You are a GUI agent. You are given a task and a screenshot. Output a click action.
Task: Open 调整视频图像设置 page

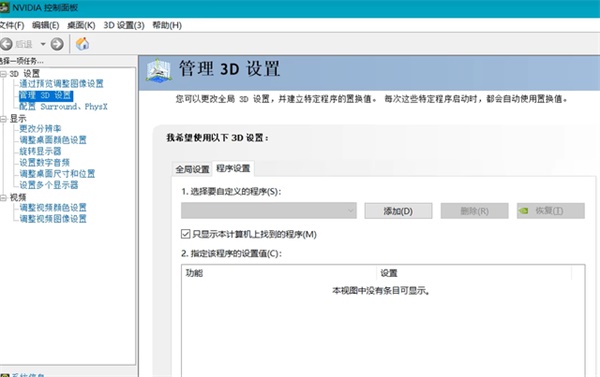tap(53, 219)
